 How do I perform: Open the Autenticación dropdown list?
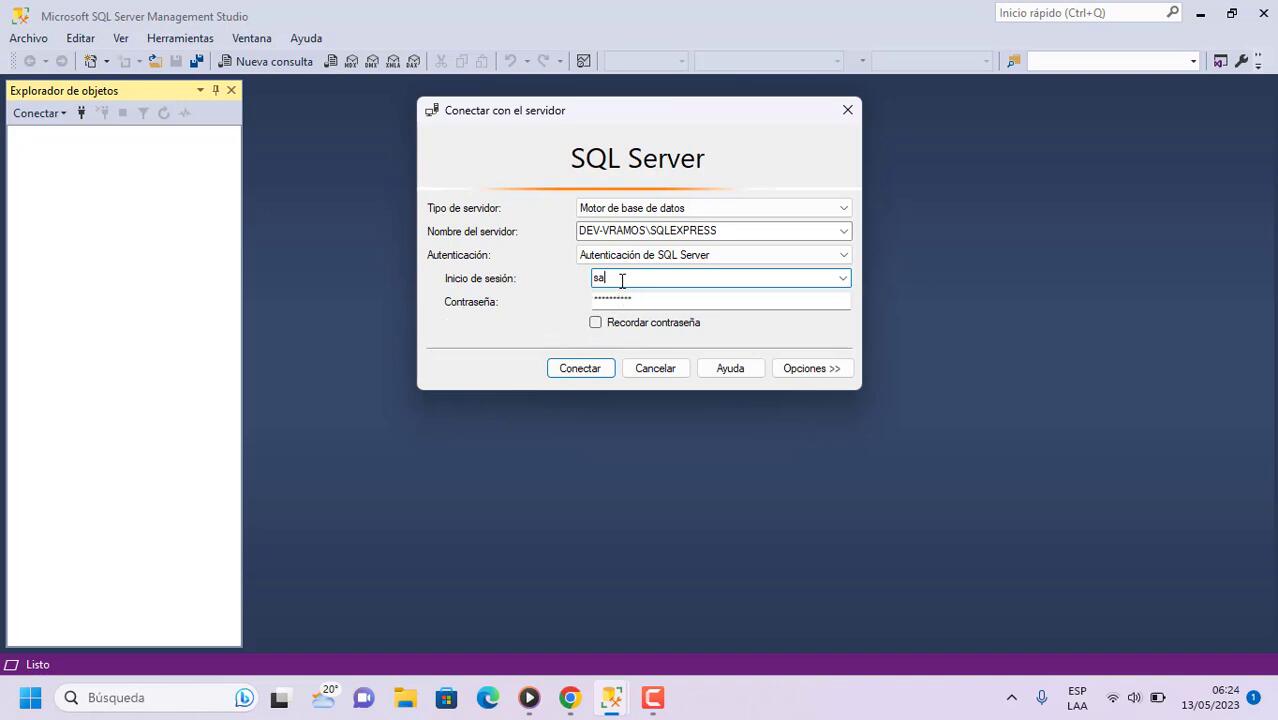(843, 255)
